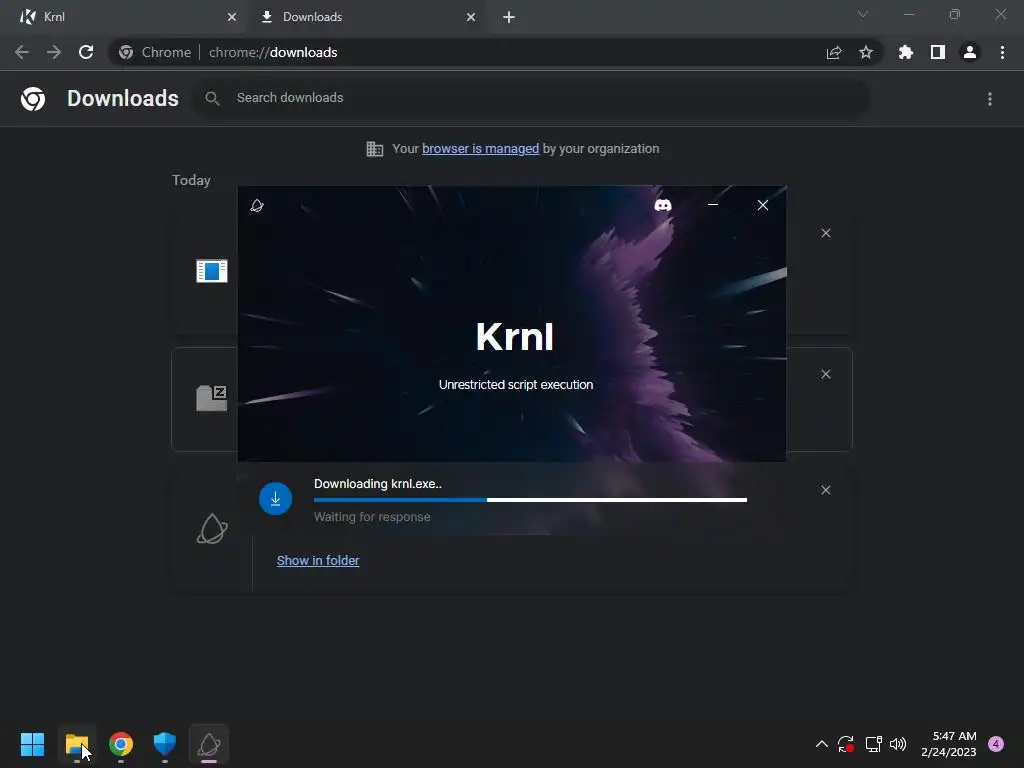Toggle the browser side panel
The height and width of the screenshot is (768, 1024).
938,52
